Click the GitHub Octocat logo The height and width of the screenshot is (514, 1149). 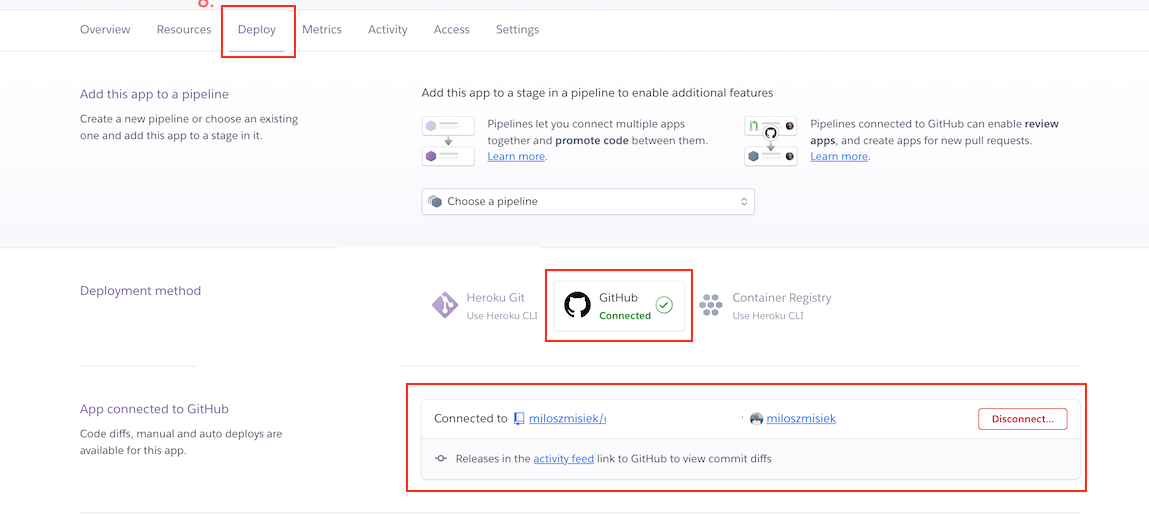577,305
